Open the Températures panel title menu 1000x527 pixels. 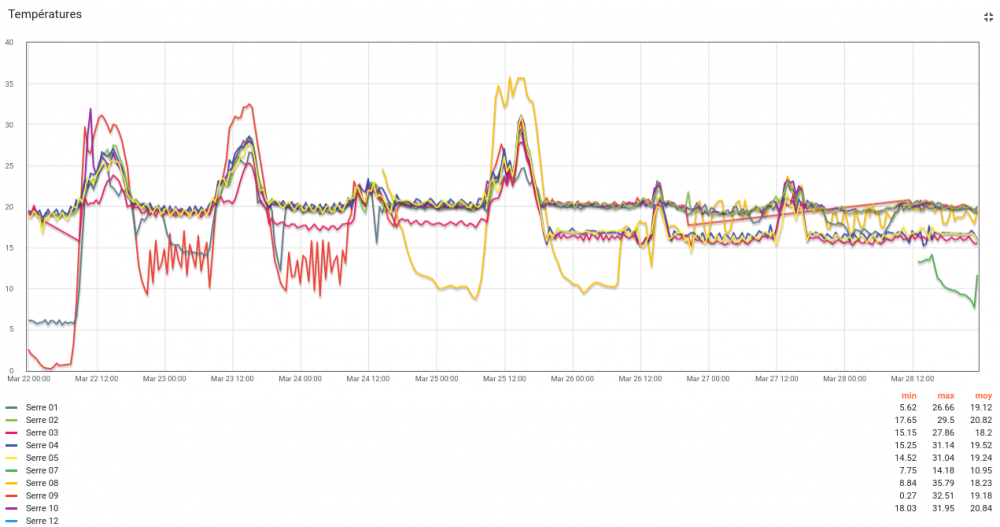point(45,15)
